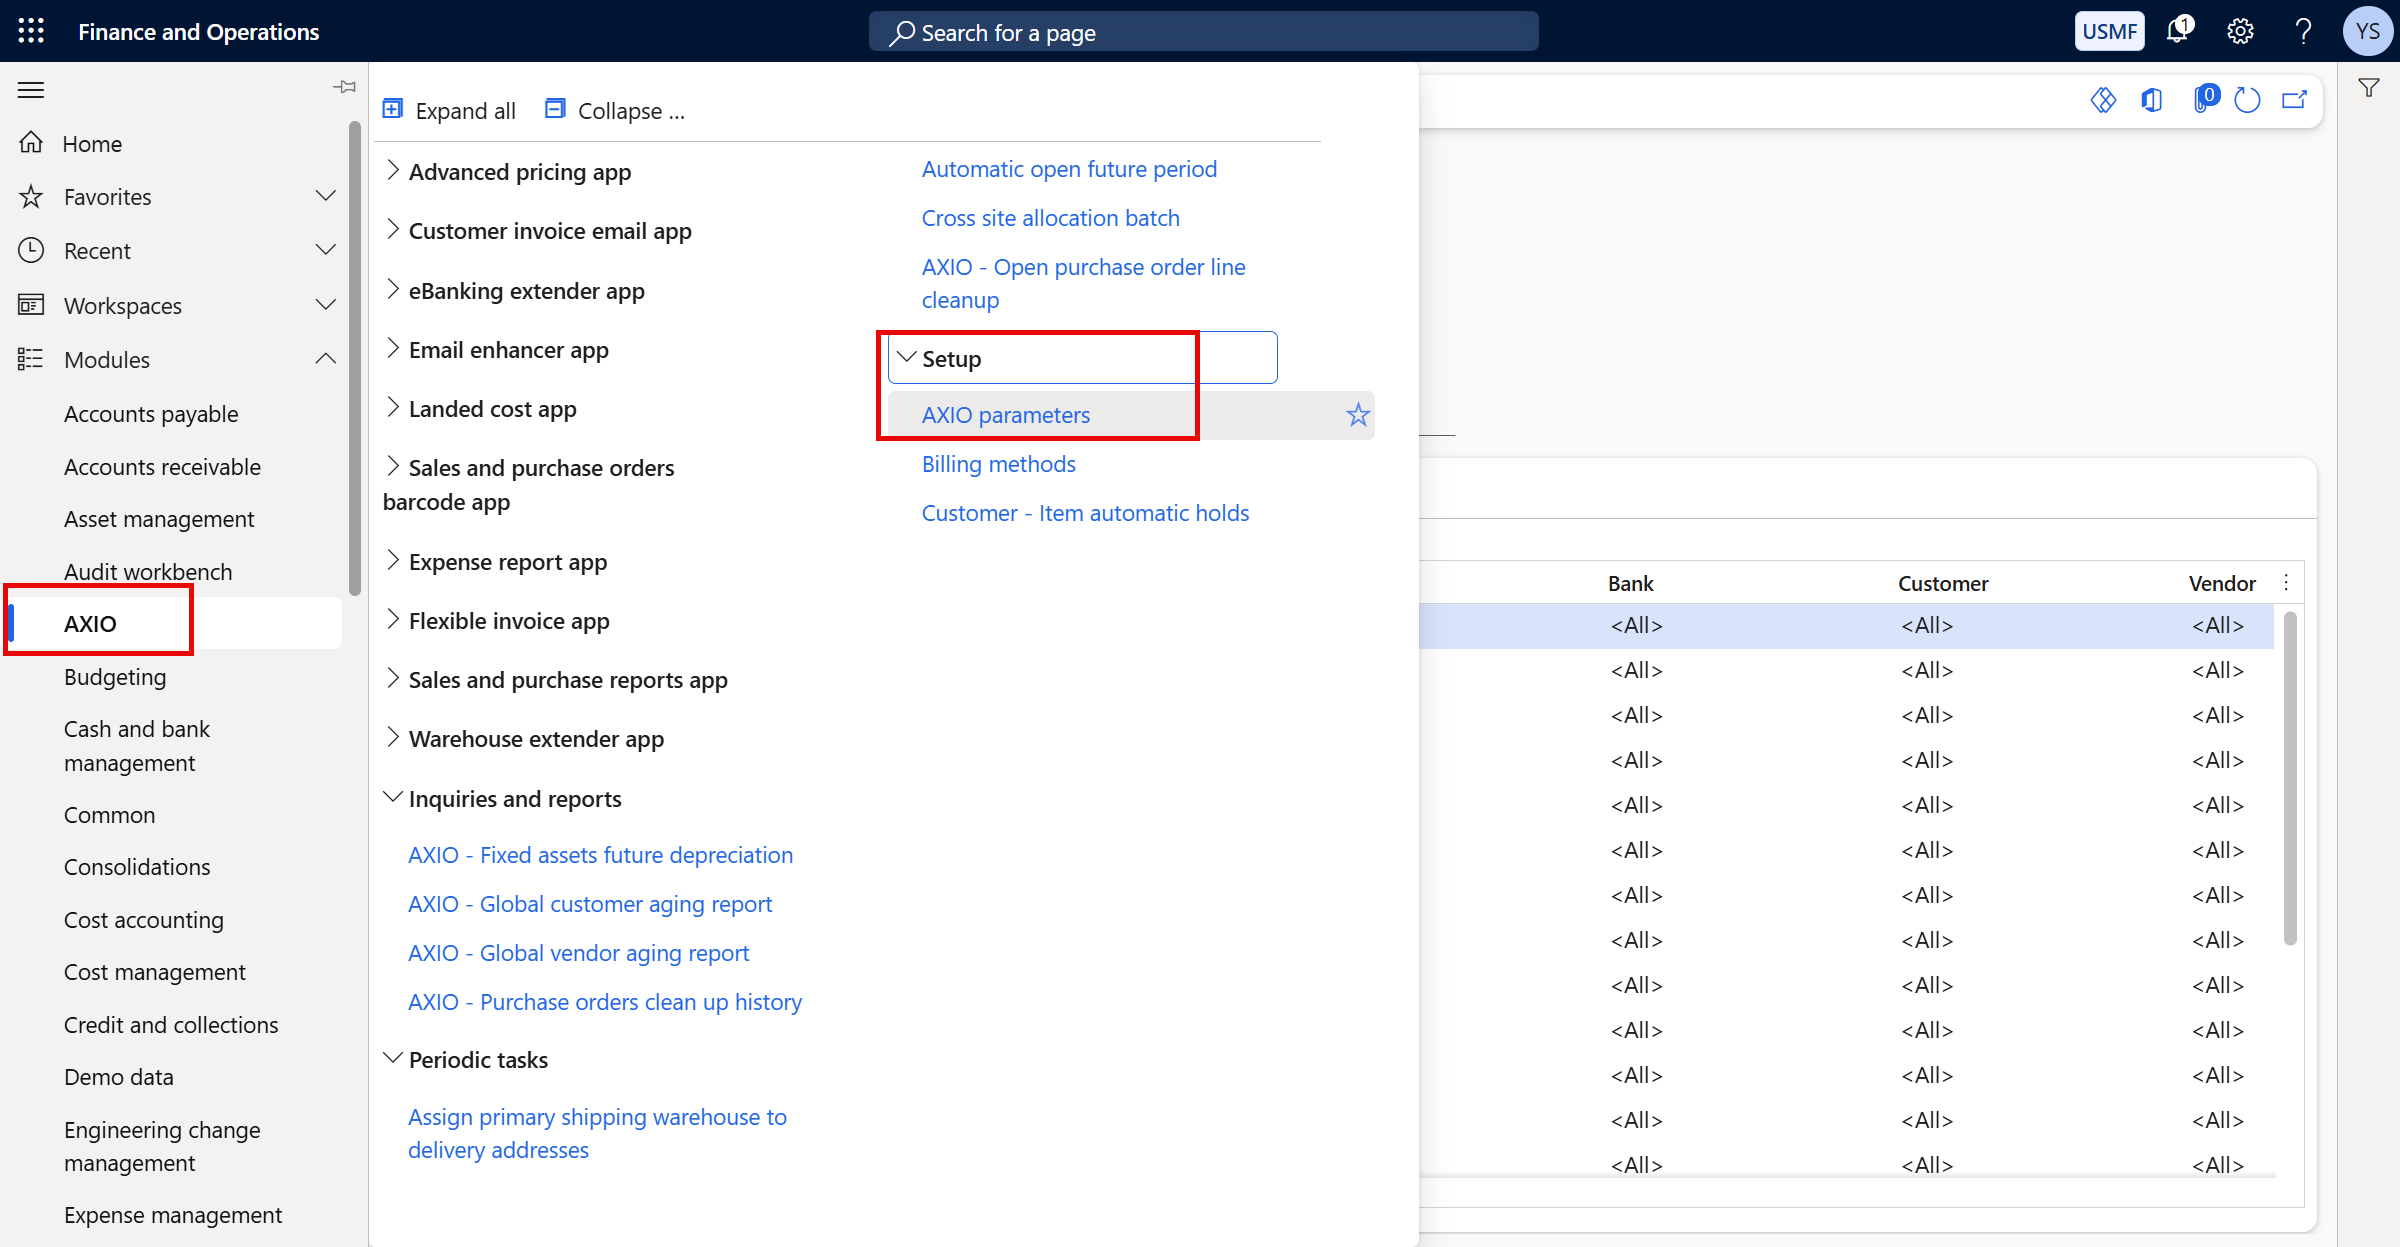Screen dimensions: 2400x1247
Task: Open the Help question mark icon
Action: pos(2304,30)
